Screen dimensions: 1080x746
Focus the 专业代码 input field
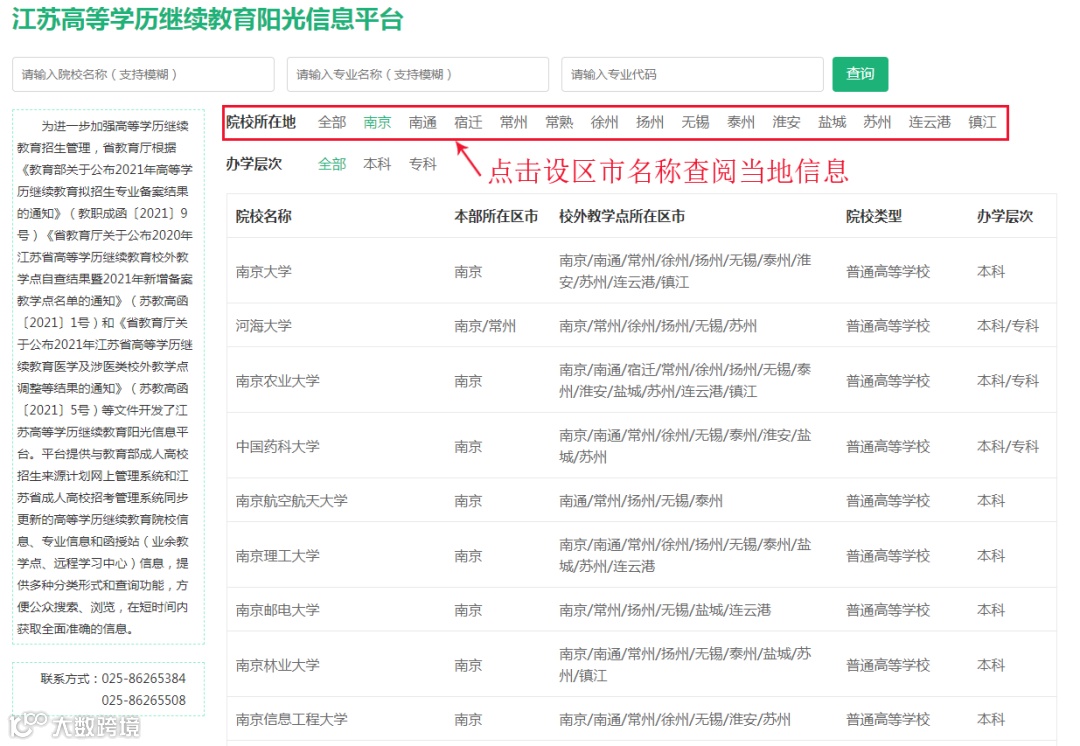coord(692,74)
